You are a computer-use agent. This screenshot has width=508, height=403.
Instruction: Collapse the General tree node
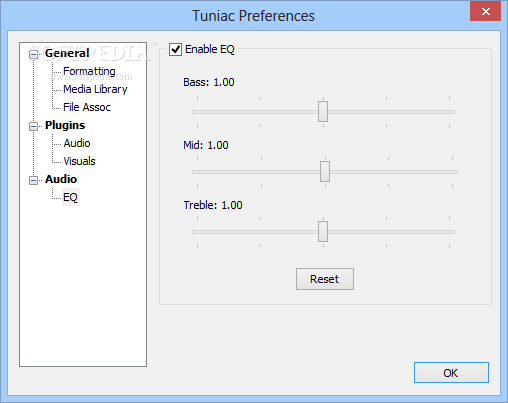(x=33, y=54)
